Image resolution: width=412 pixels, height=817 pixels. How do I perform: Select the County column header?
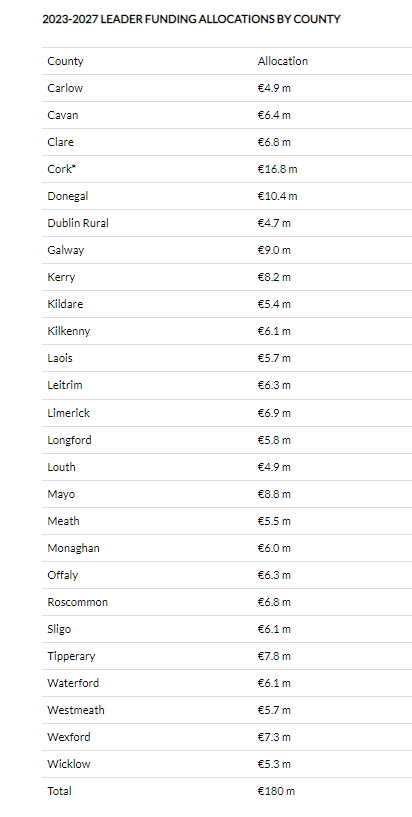[x=65, y=61]
